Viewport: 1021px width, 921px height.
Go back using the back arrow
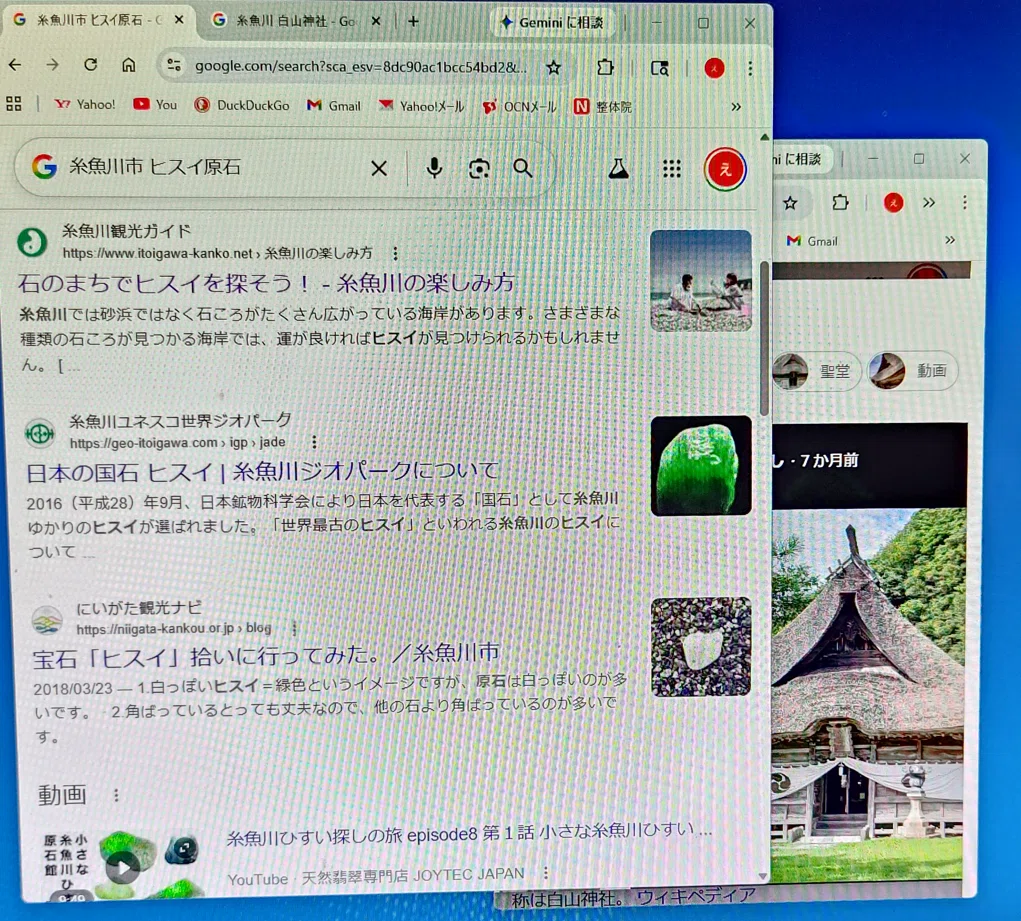15,65
